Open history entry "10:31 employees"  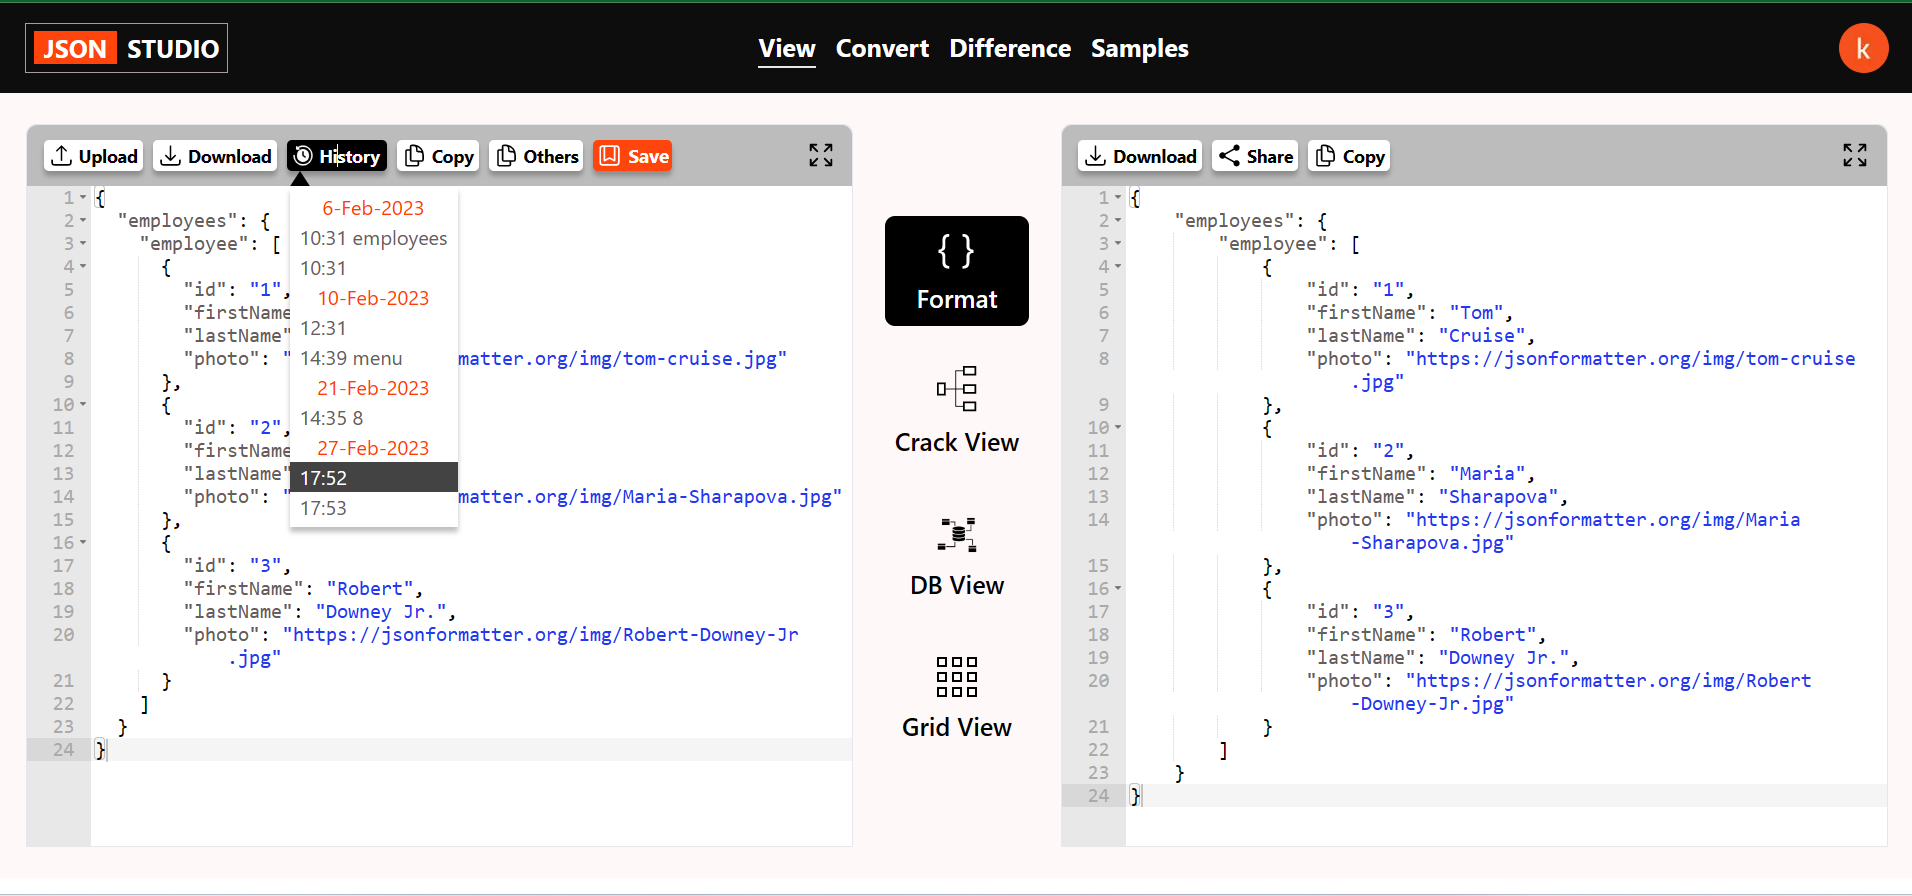pos(373,238)
